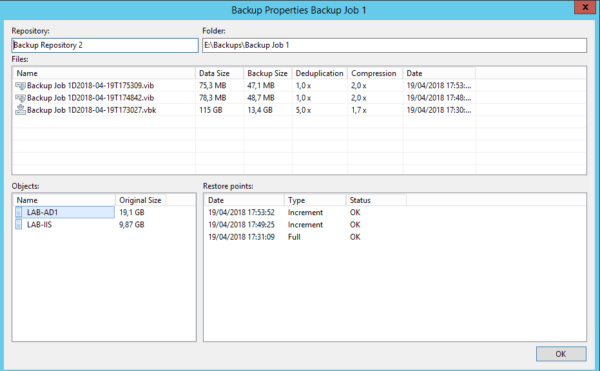The image size is (600, 371).
Task: Sort objects by Name column header
Action: [x=64, y=200]
